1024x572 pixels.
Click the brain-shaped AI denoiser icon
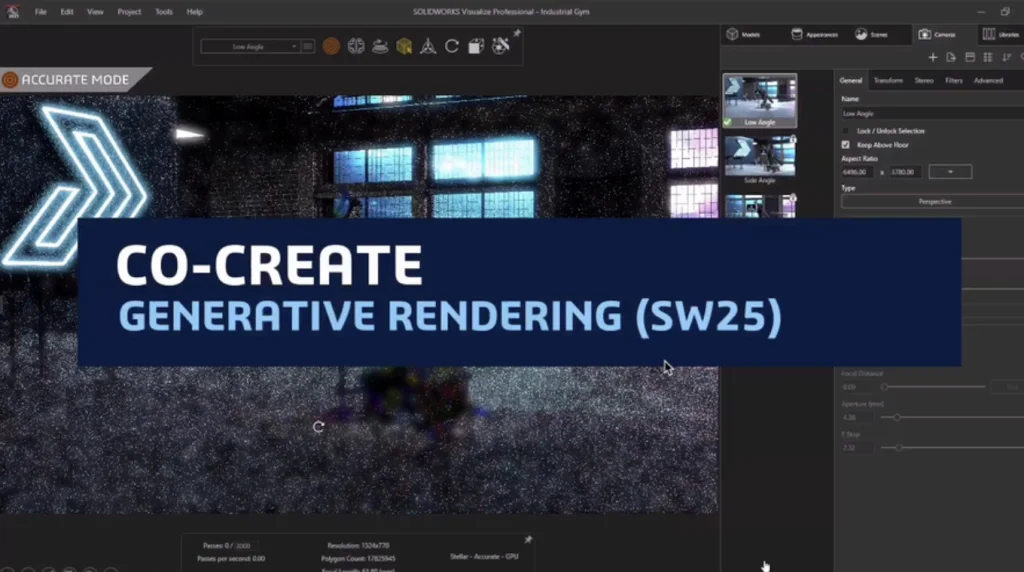click(356, 46)
